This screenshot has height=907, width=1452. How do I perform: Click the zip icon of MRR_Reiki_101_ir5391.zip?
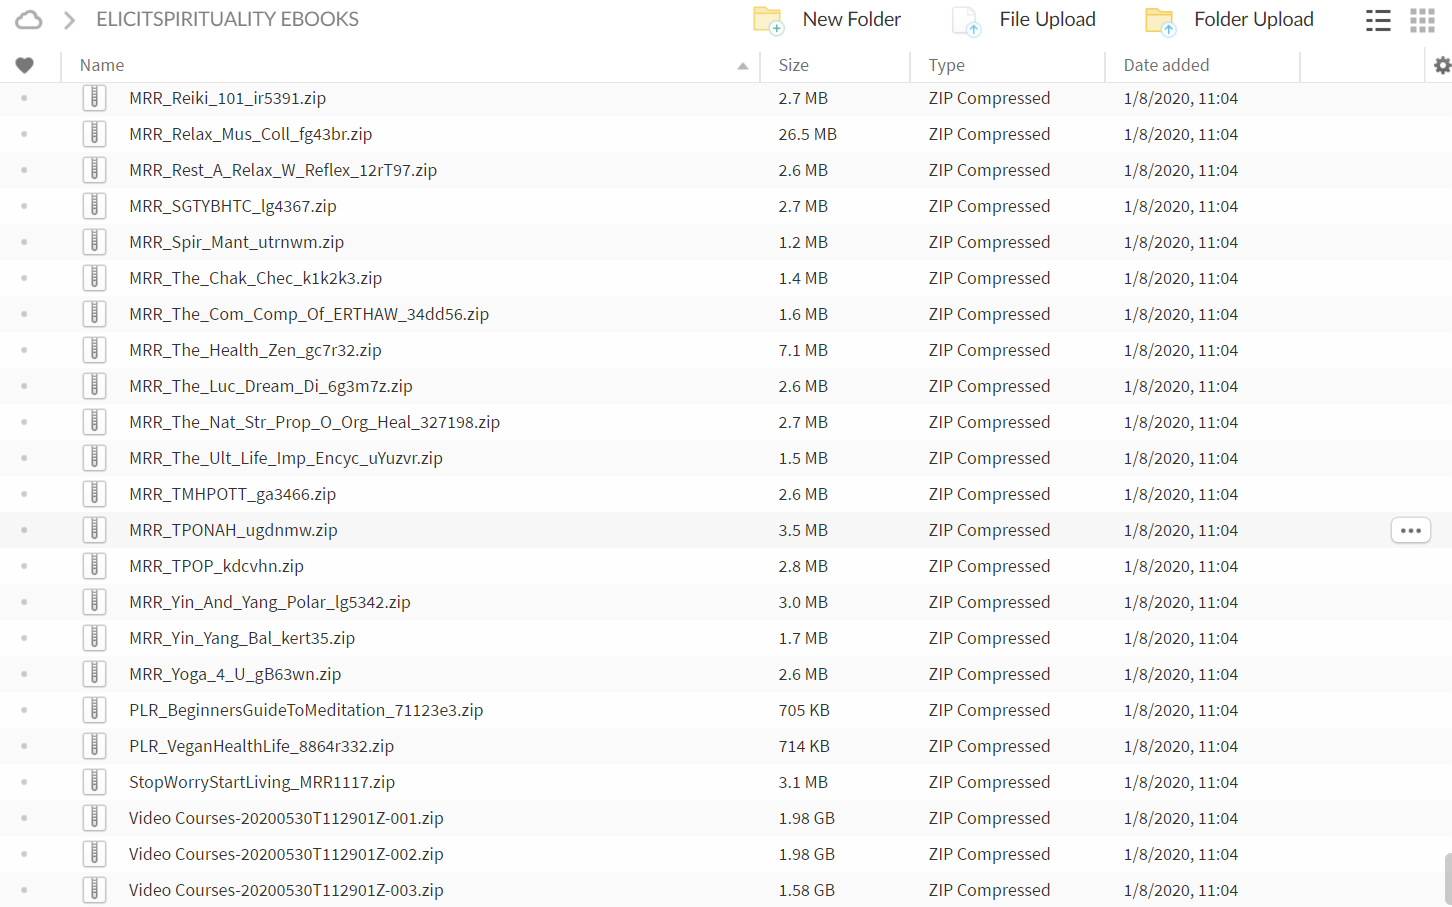pos(94,98)
